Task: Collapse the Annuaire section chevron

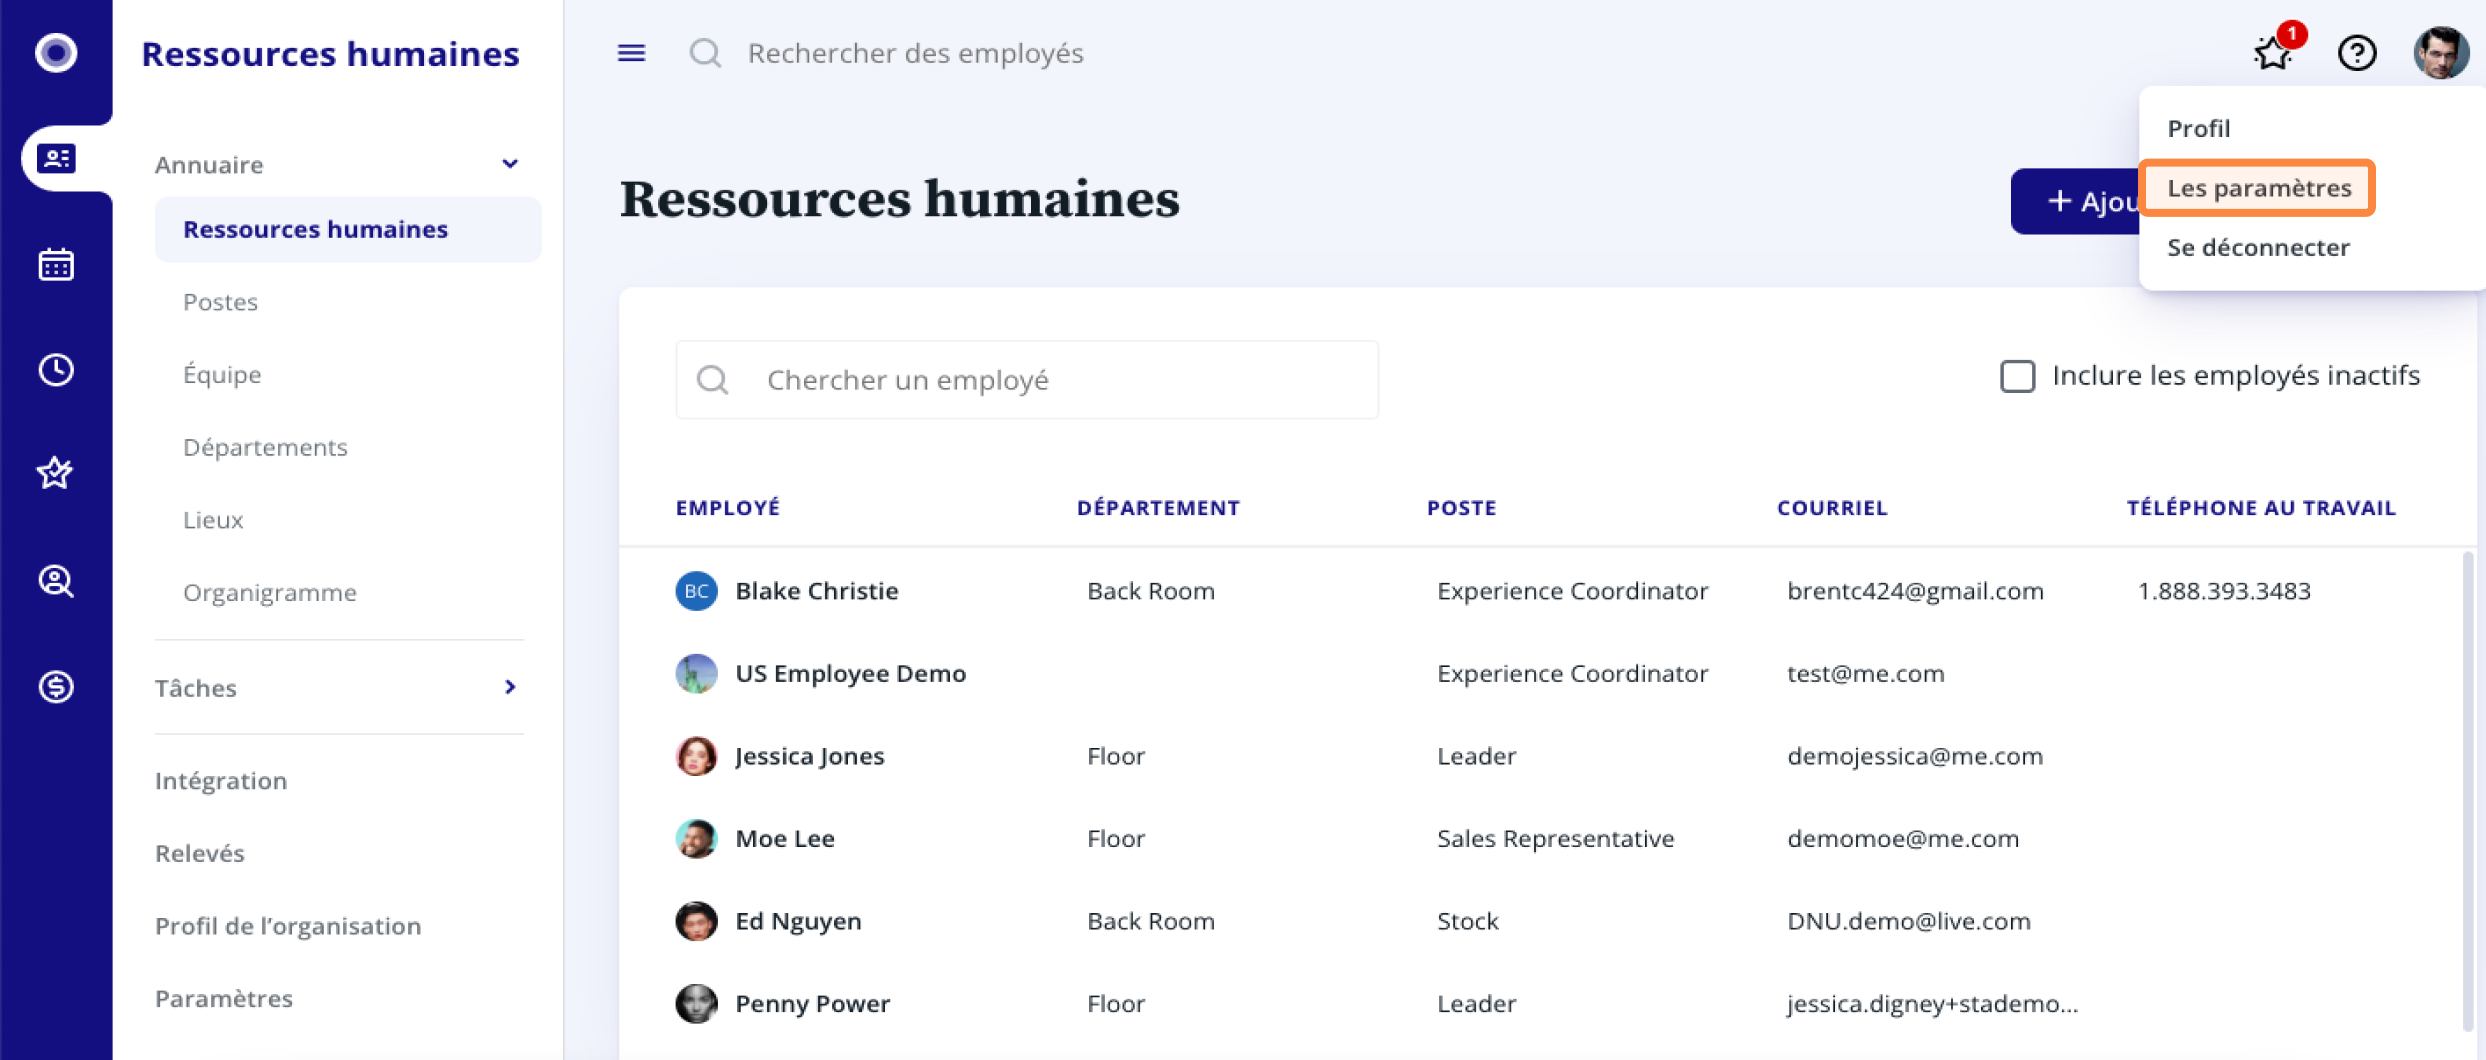Action: coord(510,164)
